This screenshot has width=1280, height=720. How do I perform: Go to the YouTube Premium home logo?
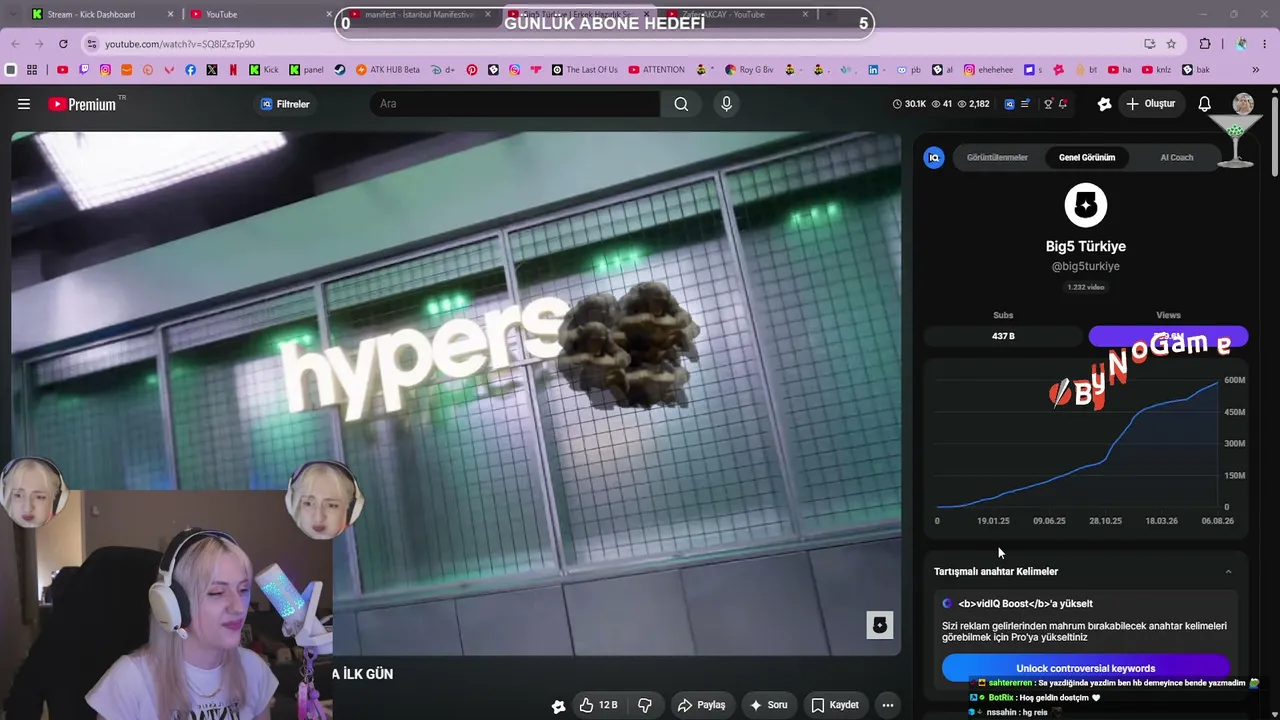[82, 104]
